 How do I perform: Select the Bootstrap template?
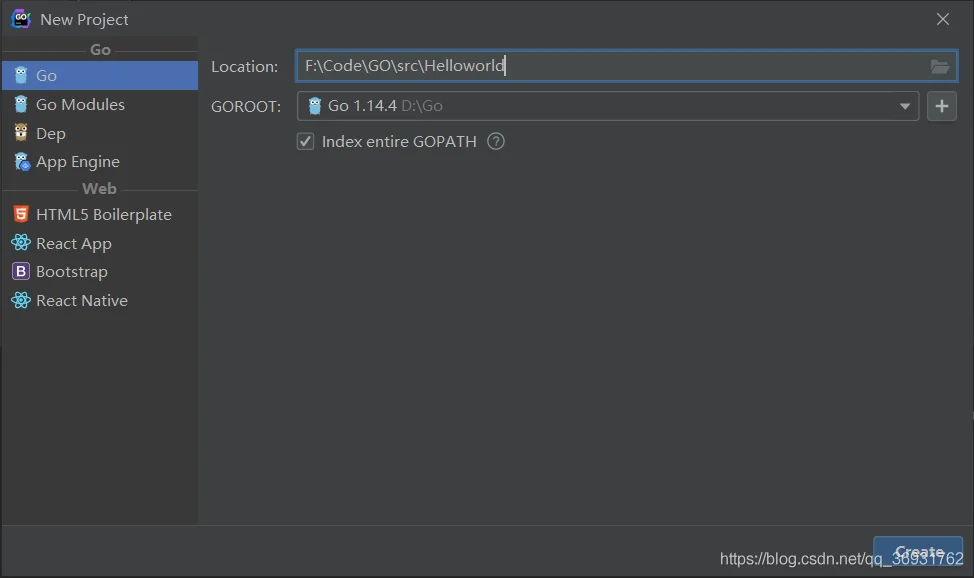[99, 272]
